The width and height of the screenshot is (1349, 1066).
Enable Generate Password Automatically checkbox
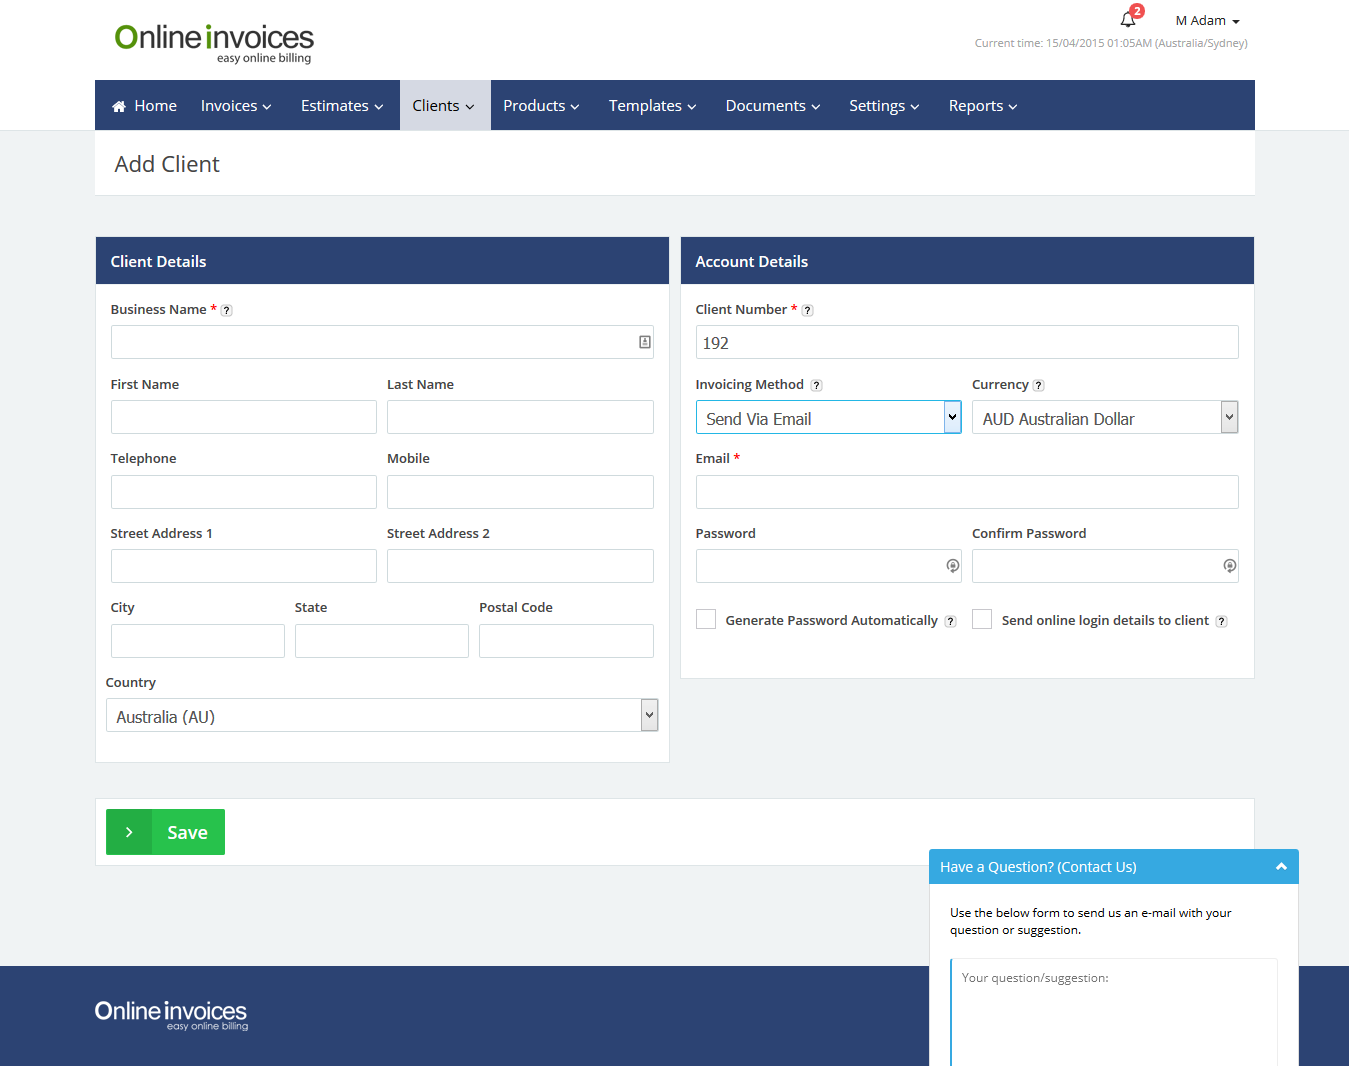pos(706,620)
